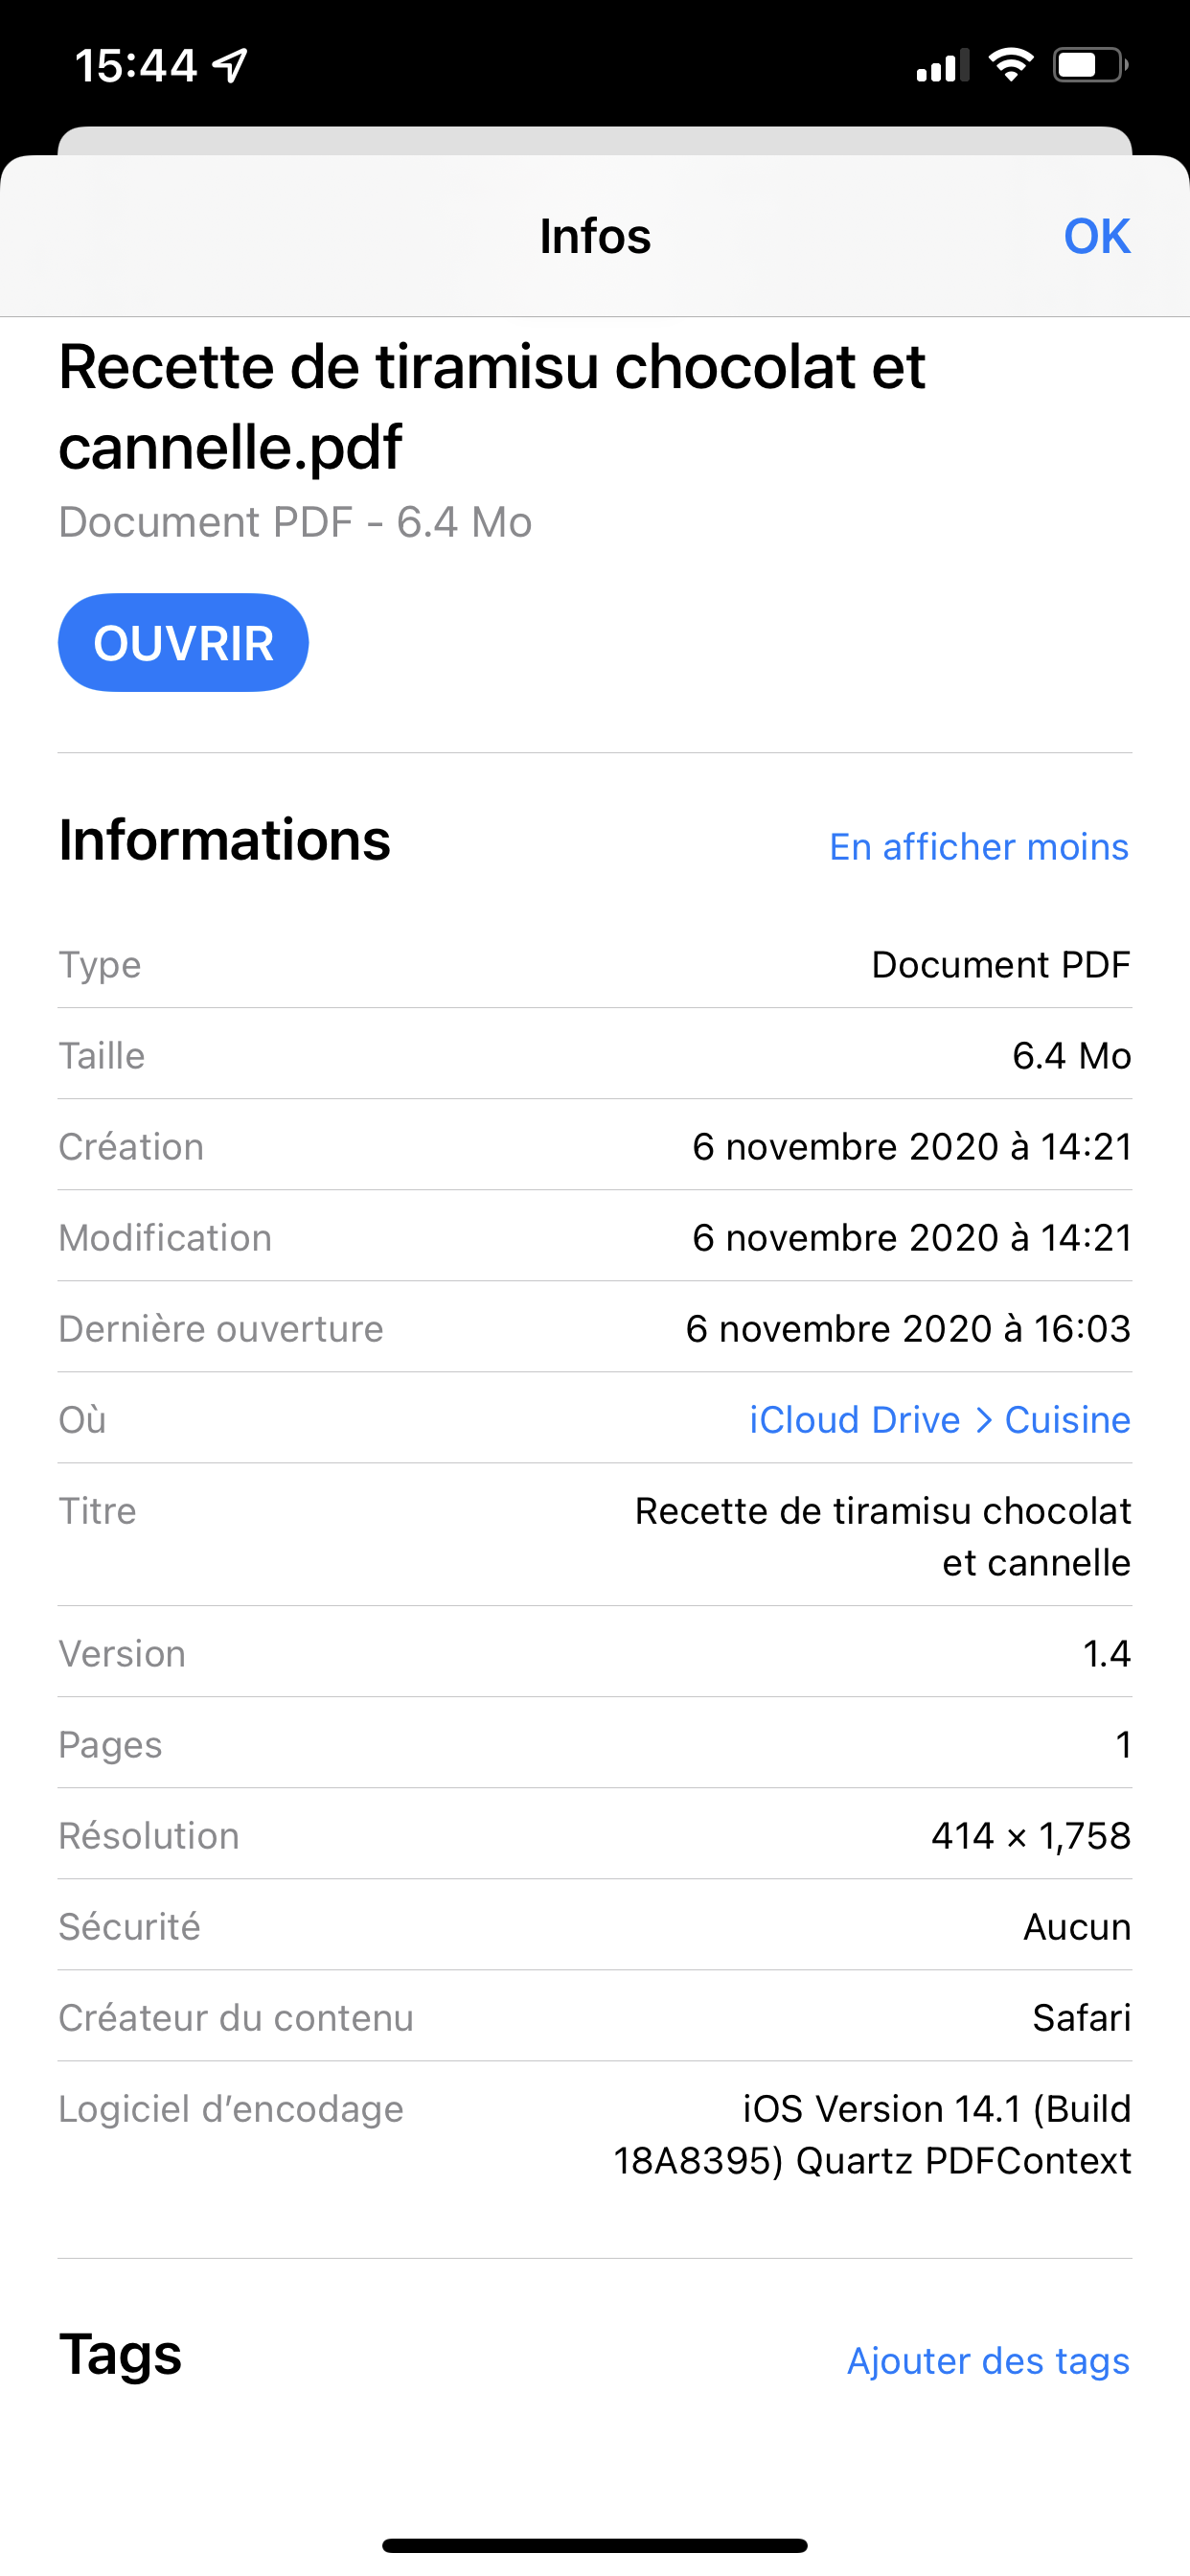Go to the Cuisine folder link
This screenshot has width=1190, height=2576.
pos(1067,1420)
